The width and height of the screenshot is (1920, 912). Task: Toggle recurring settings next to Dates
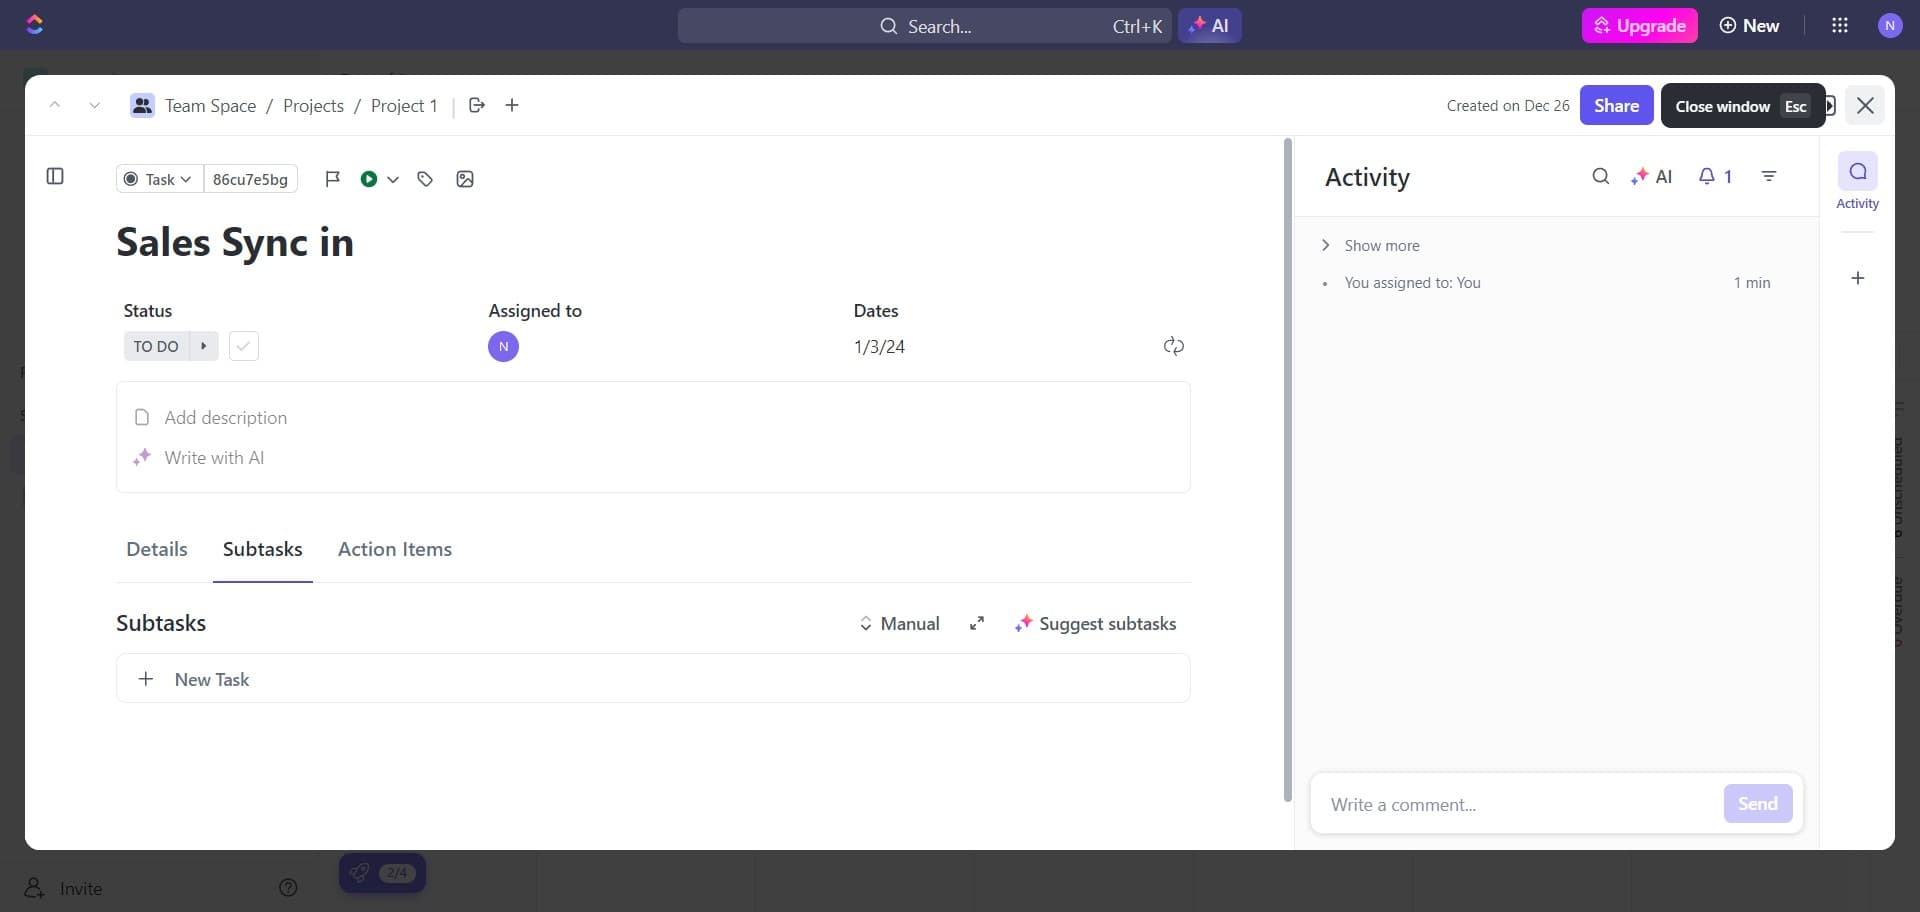pyautogui.click(x=1173, y=346)
